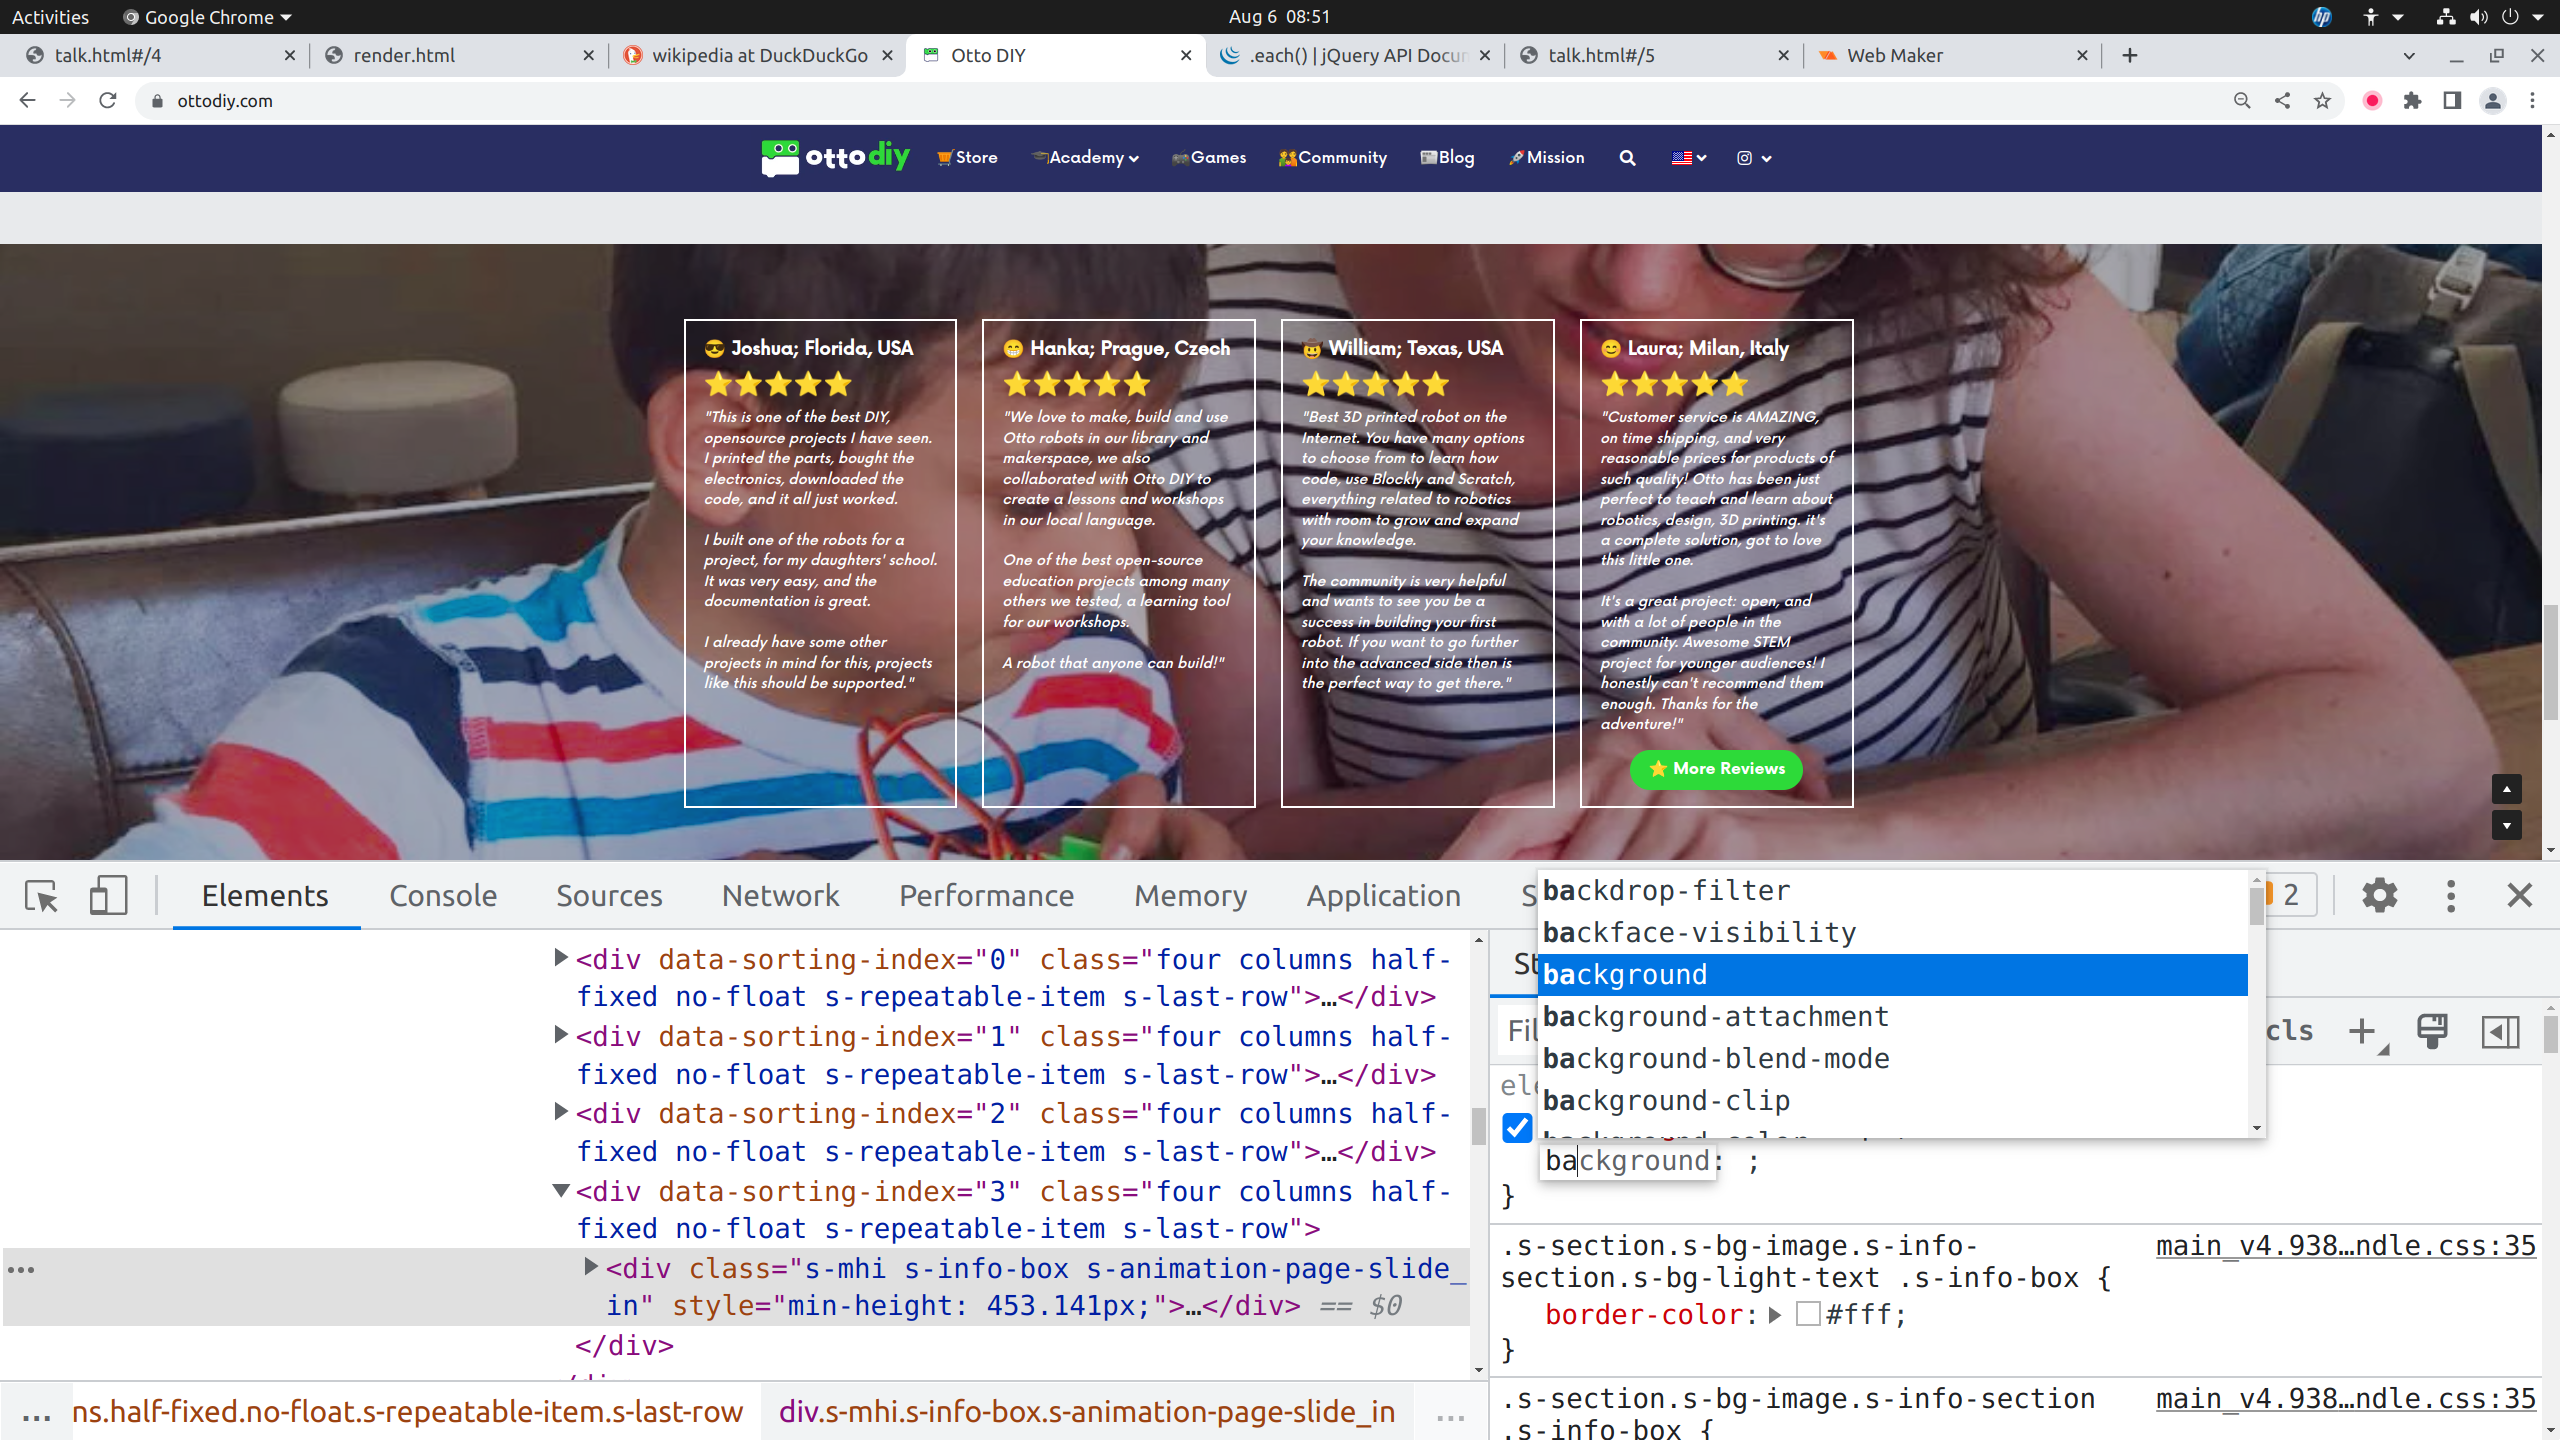Bookmark this page with the star icon
Viewport: 2560px width, 1440px height.
click(2322, 101)
